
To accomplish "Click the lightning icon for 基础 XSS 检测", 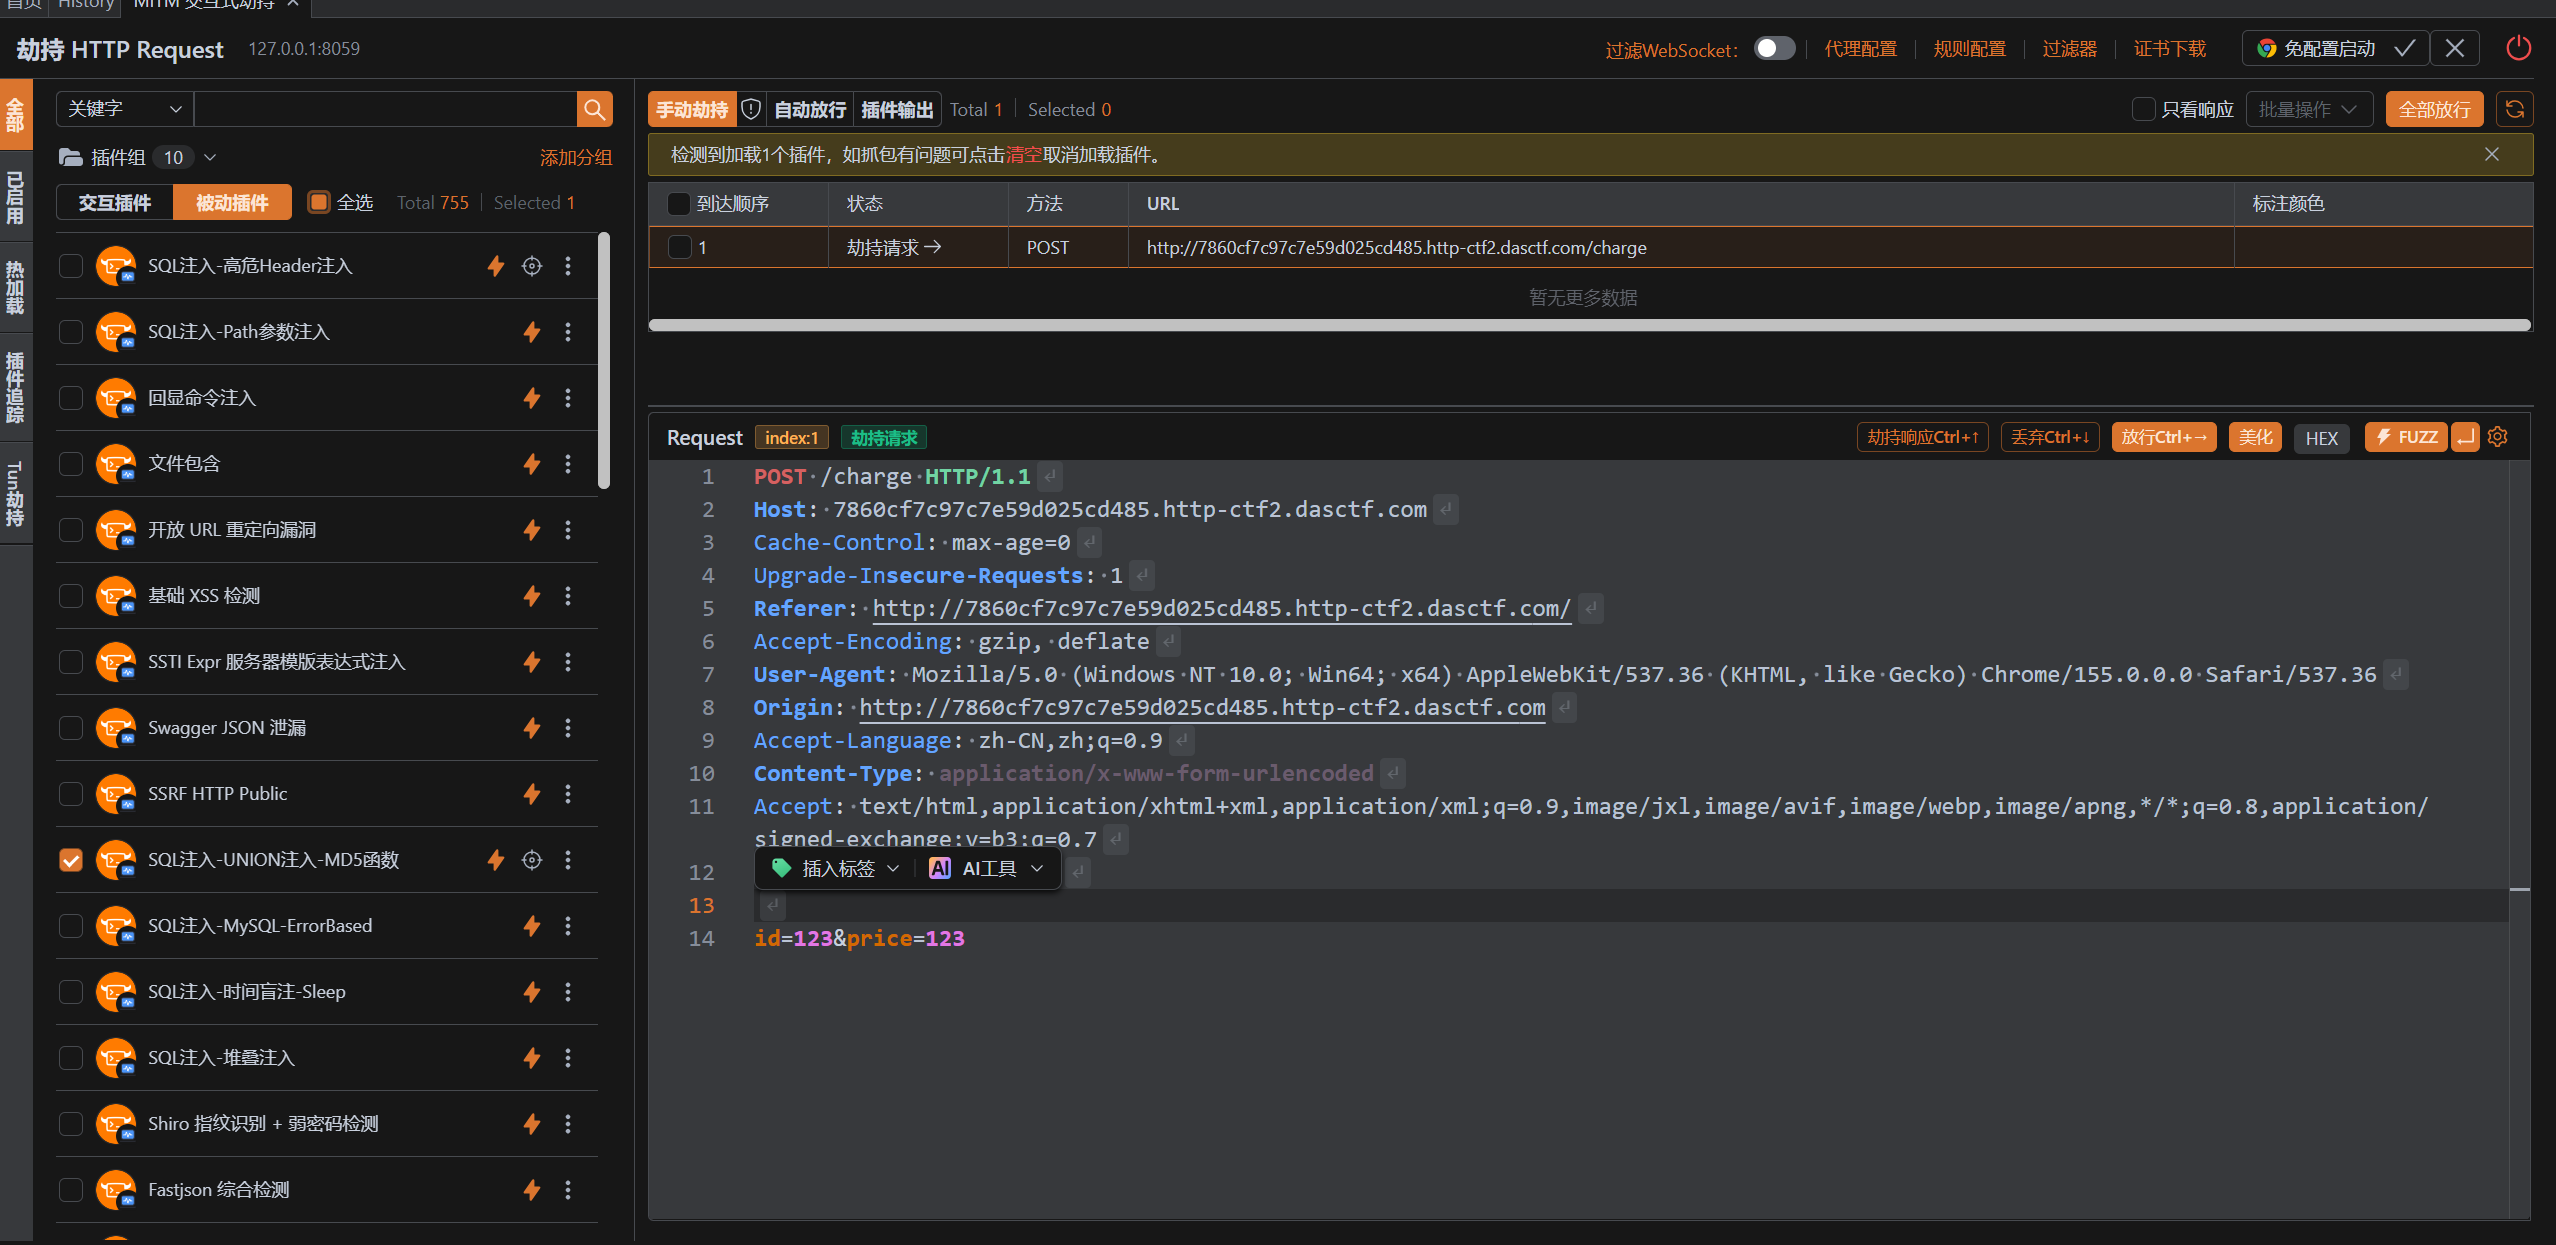I will [x=532, y=596].
